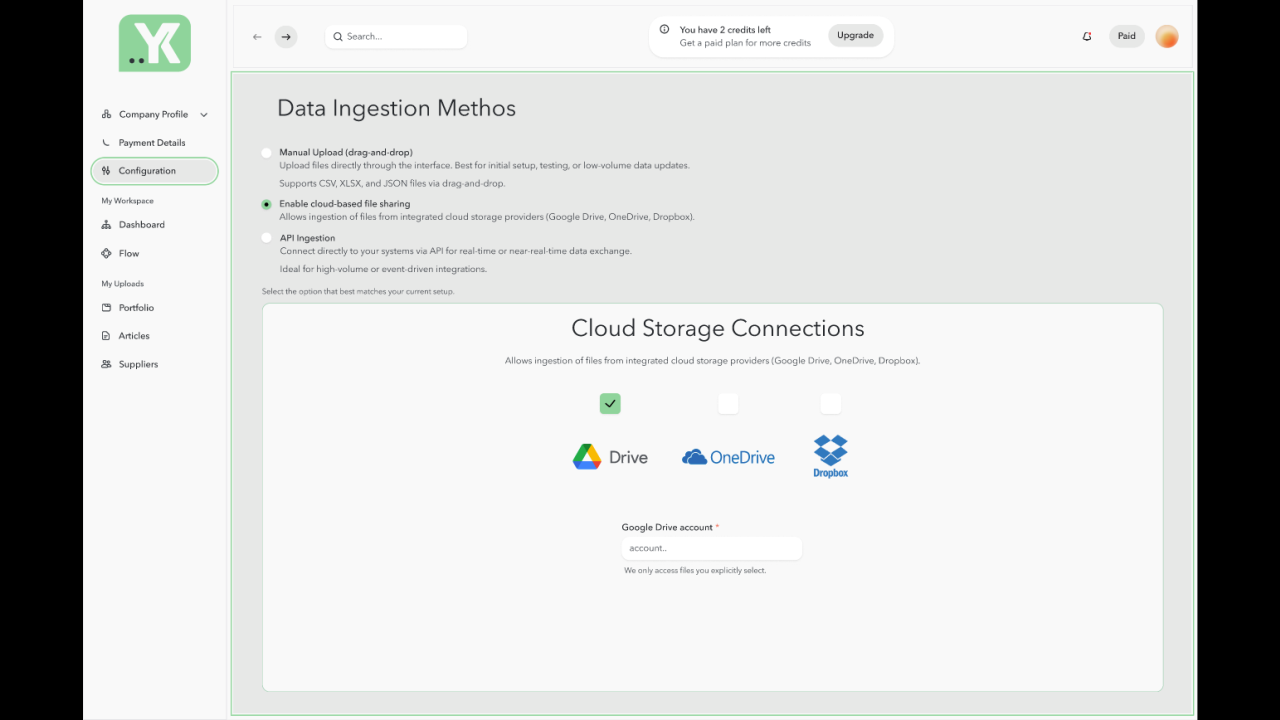Screen dimensions: 1280x720
Task: Click the OneDrive logo
Action: 728,457
